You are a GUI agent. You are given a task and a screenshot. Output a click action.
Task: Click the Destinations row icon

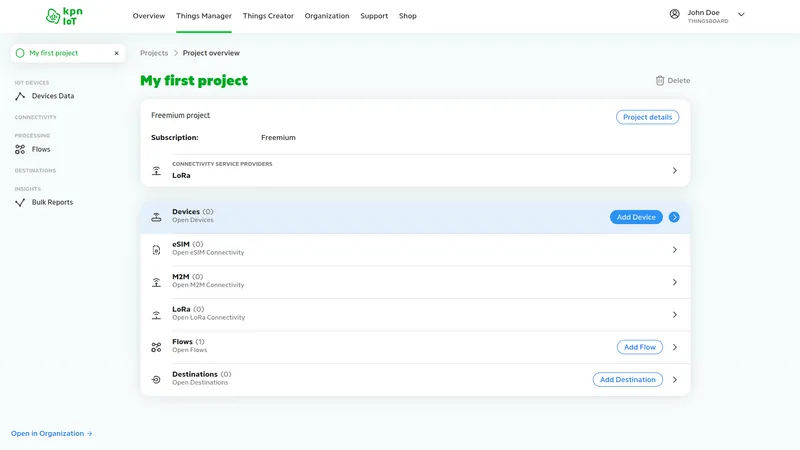coord(156,380)
